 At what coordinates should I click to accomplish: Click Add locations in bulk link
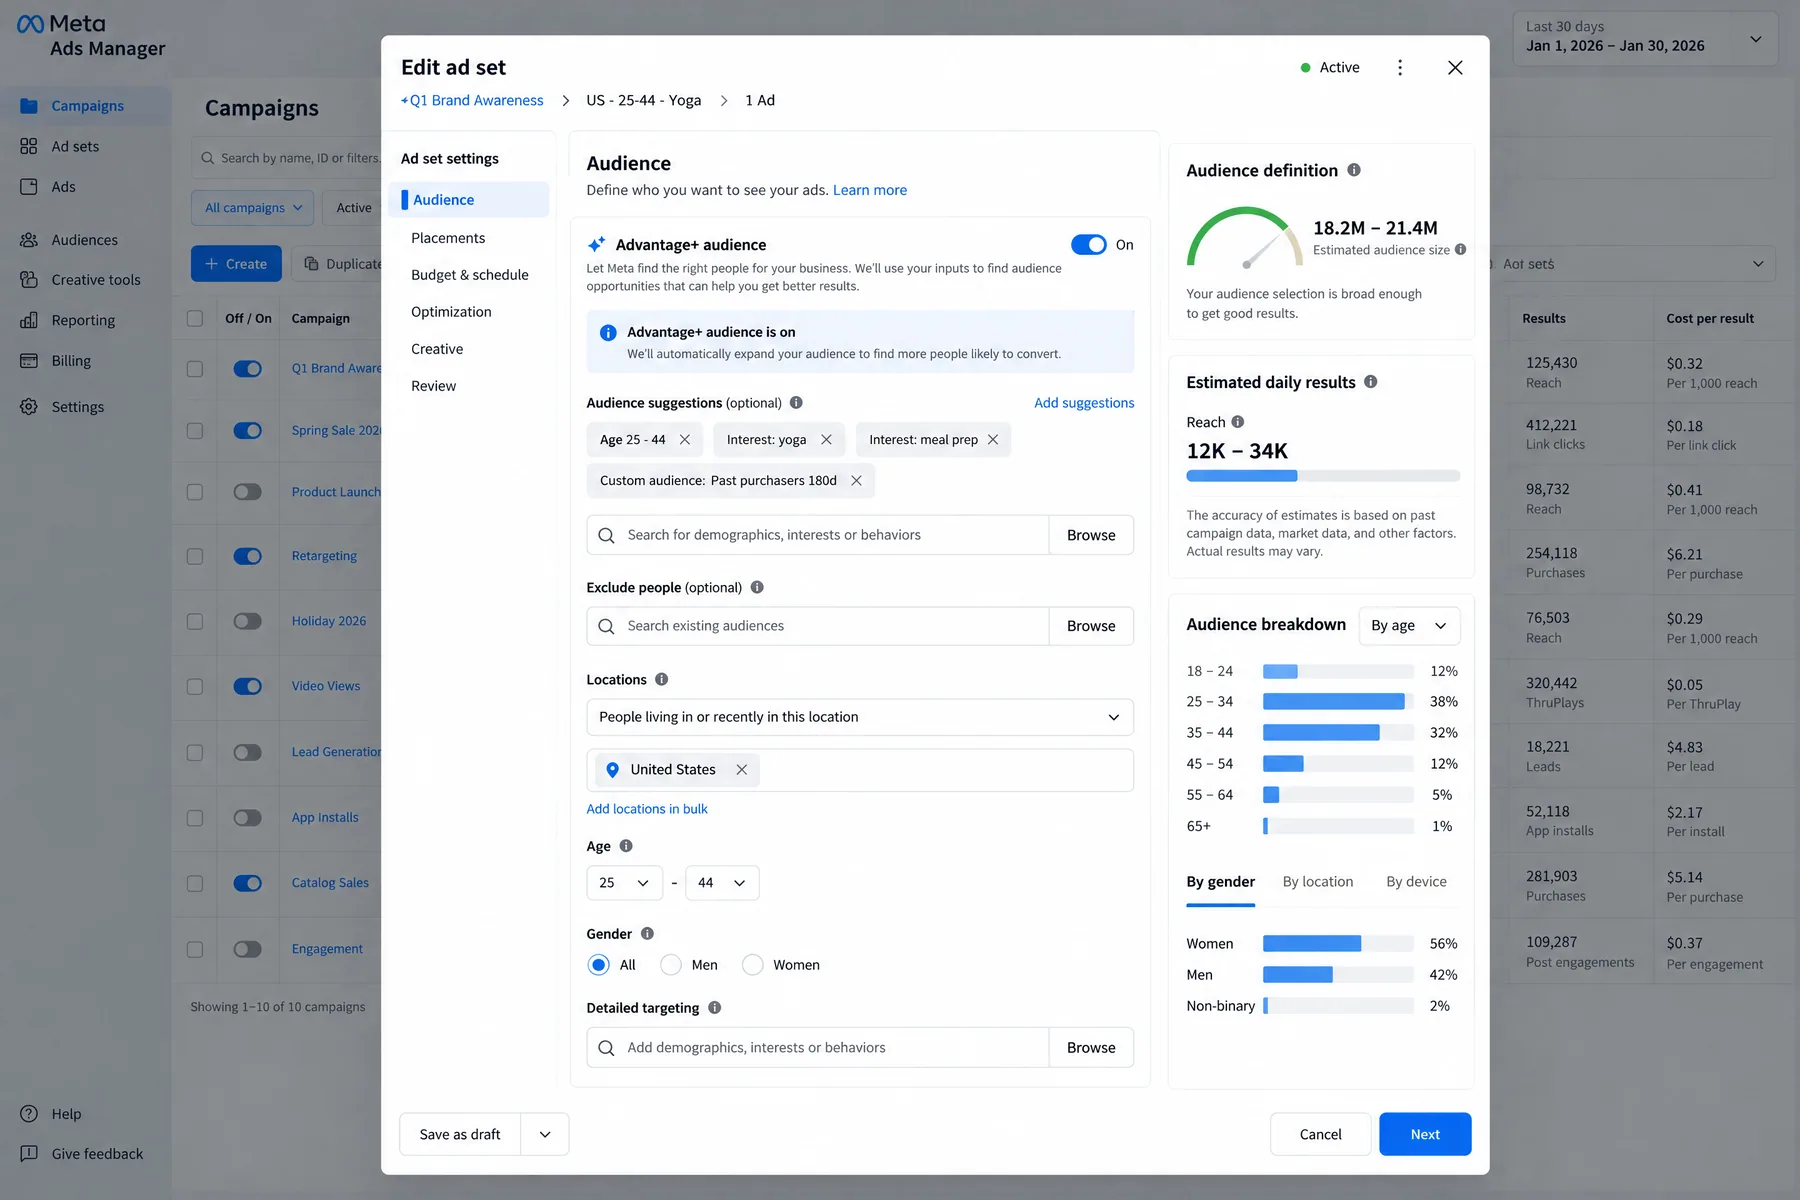click(647, 809)
